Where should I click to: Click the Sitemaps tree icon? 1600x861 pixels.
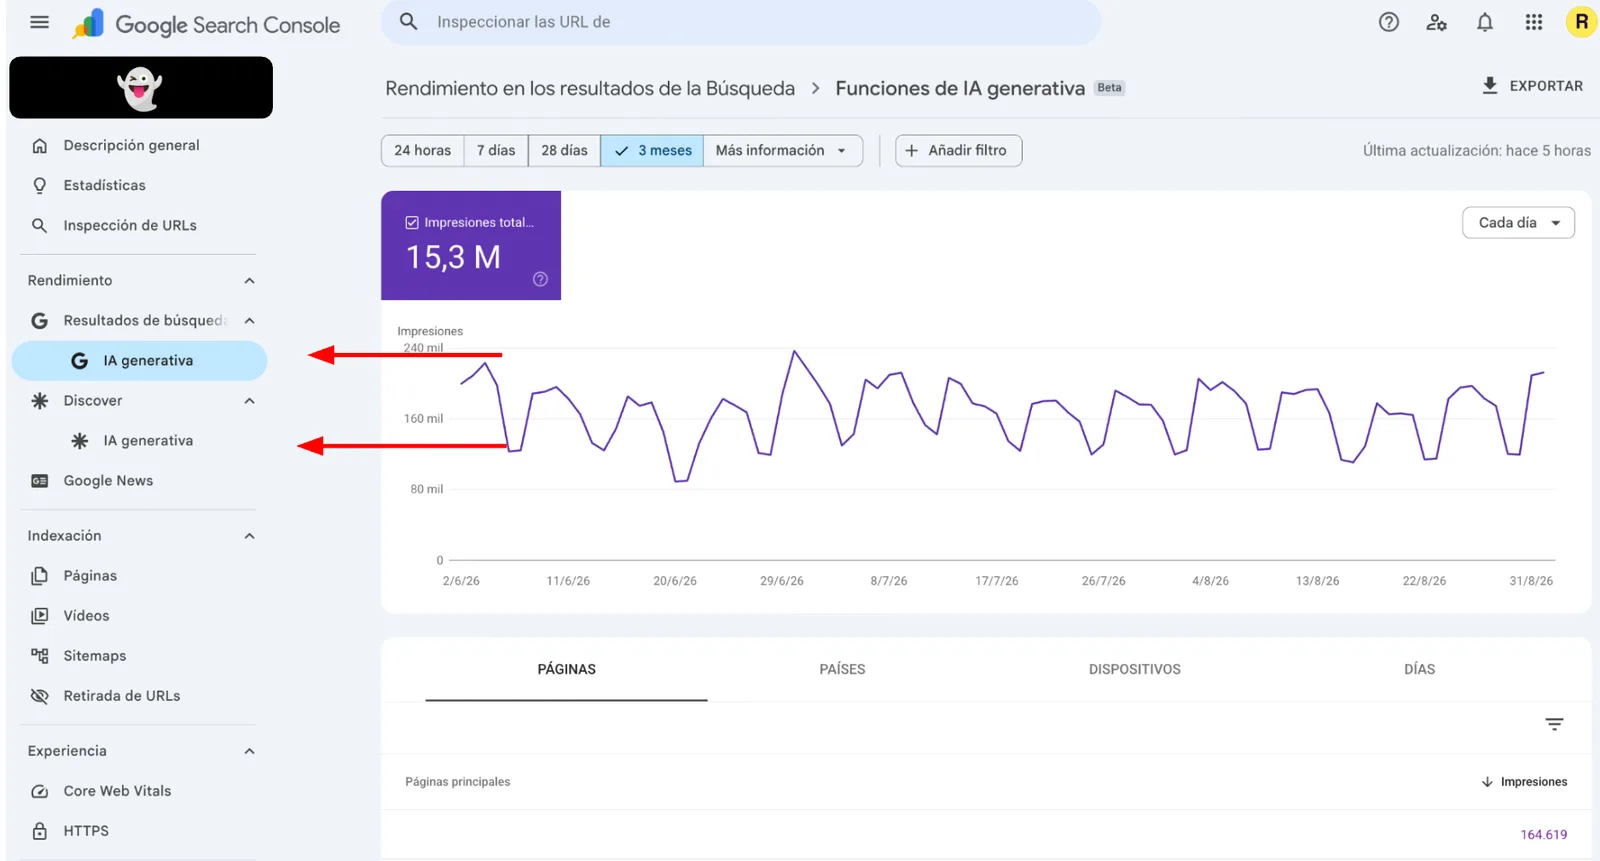pyautogui.click(x=40, y=656)
